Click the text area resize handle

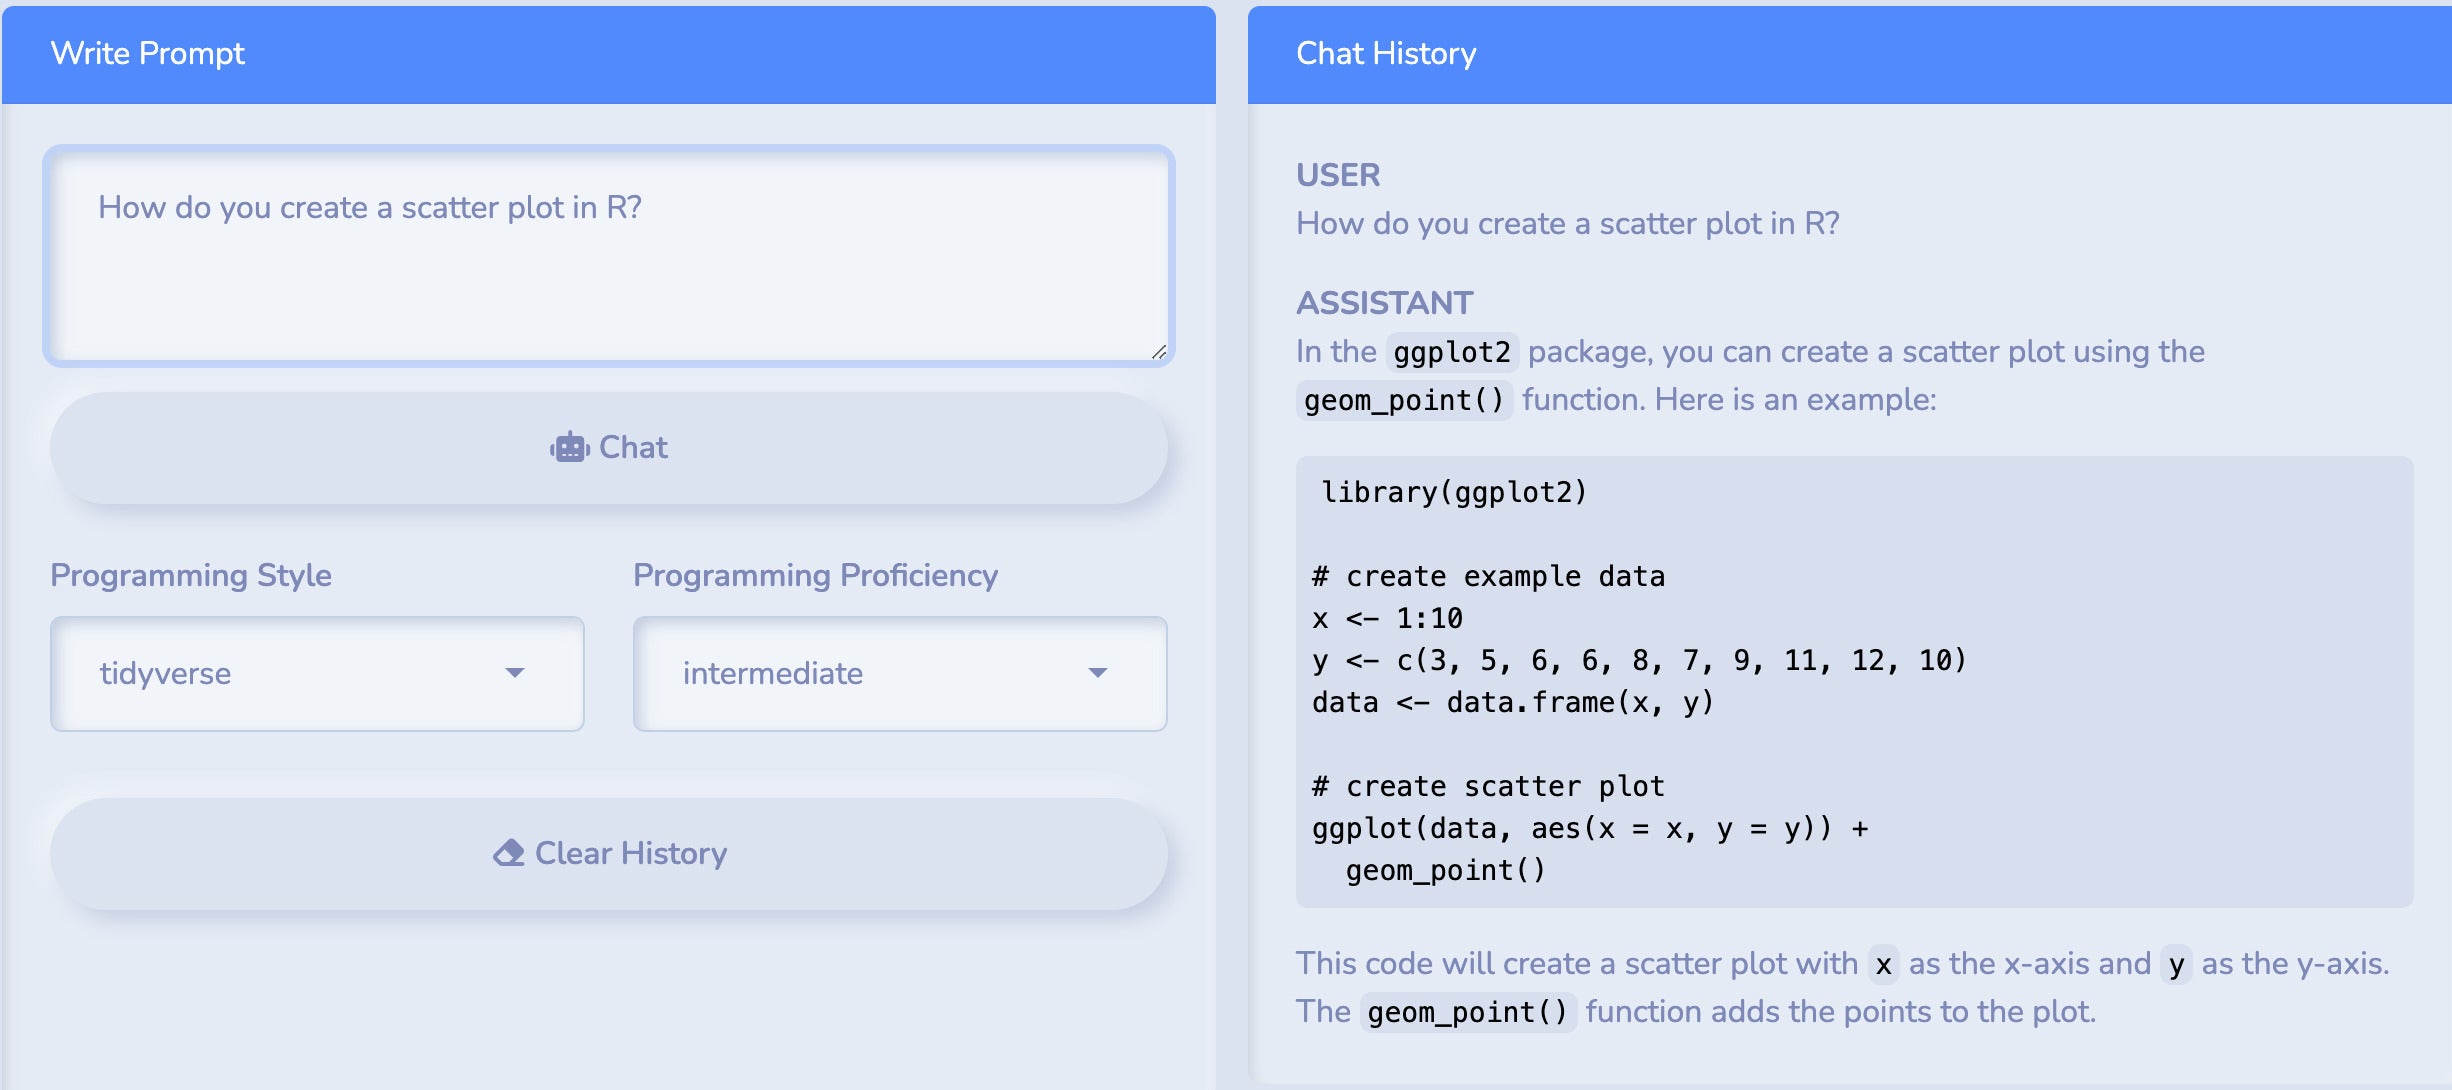(x=1159, y=351)
